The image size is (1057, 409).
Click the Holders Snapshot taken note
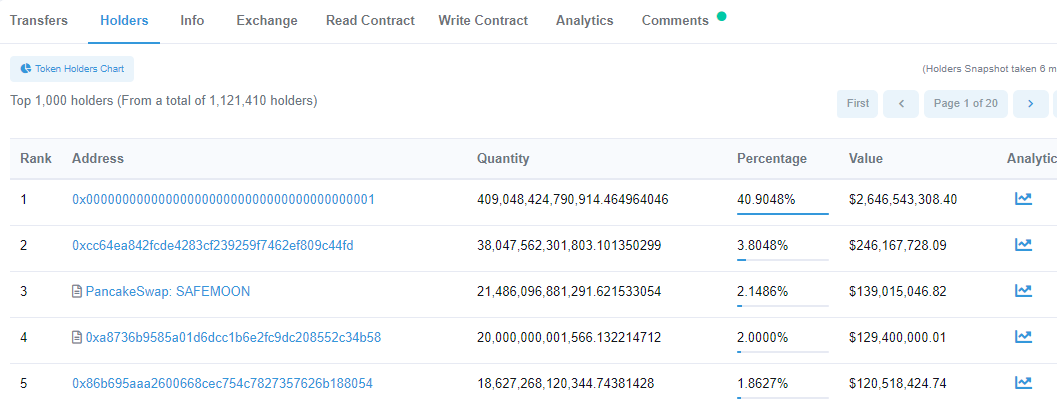(989, 69)
